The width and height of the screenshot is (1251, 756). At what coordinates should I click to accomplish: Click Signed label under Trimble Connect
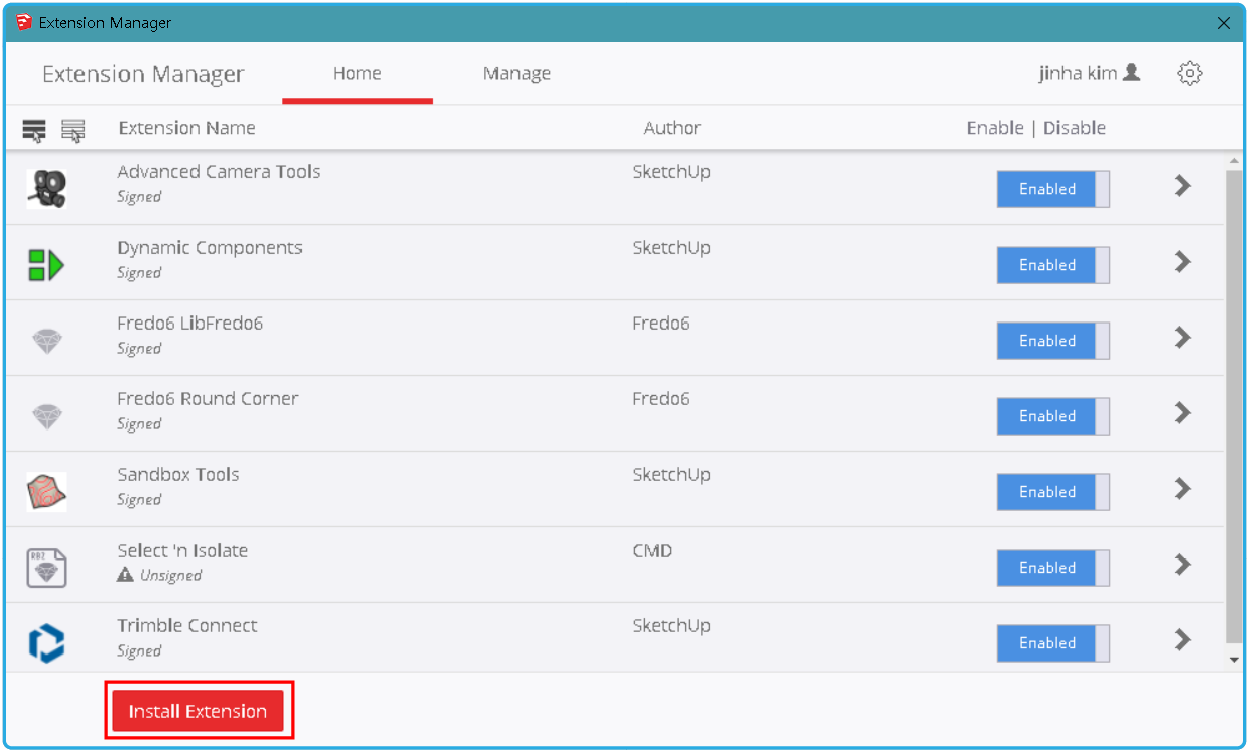tap(139, 651)
